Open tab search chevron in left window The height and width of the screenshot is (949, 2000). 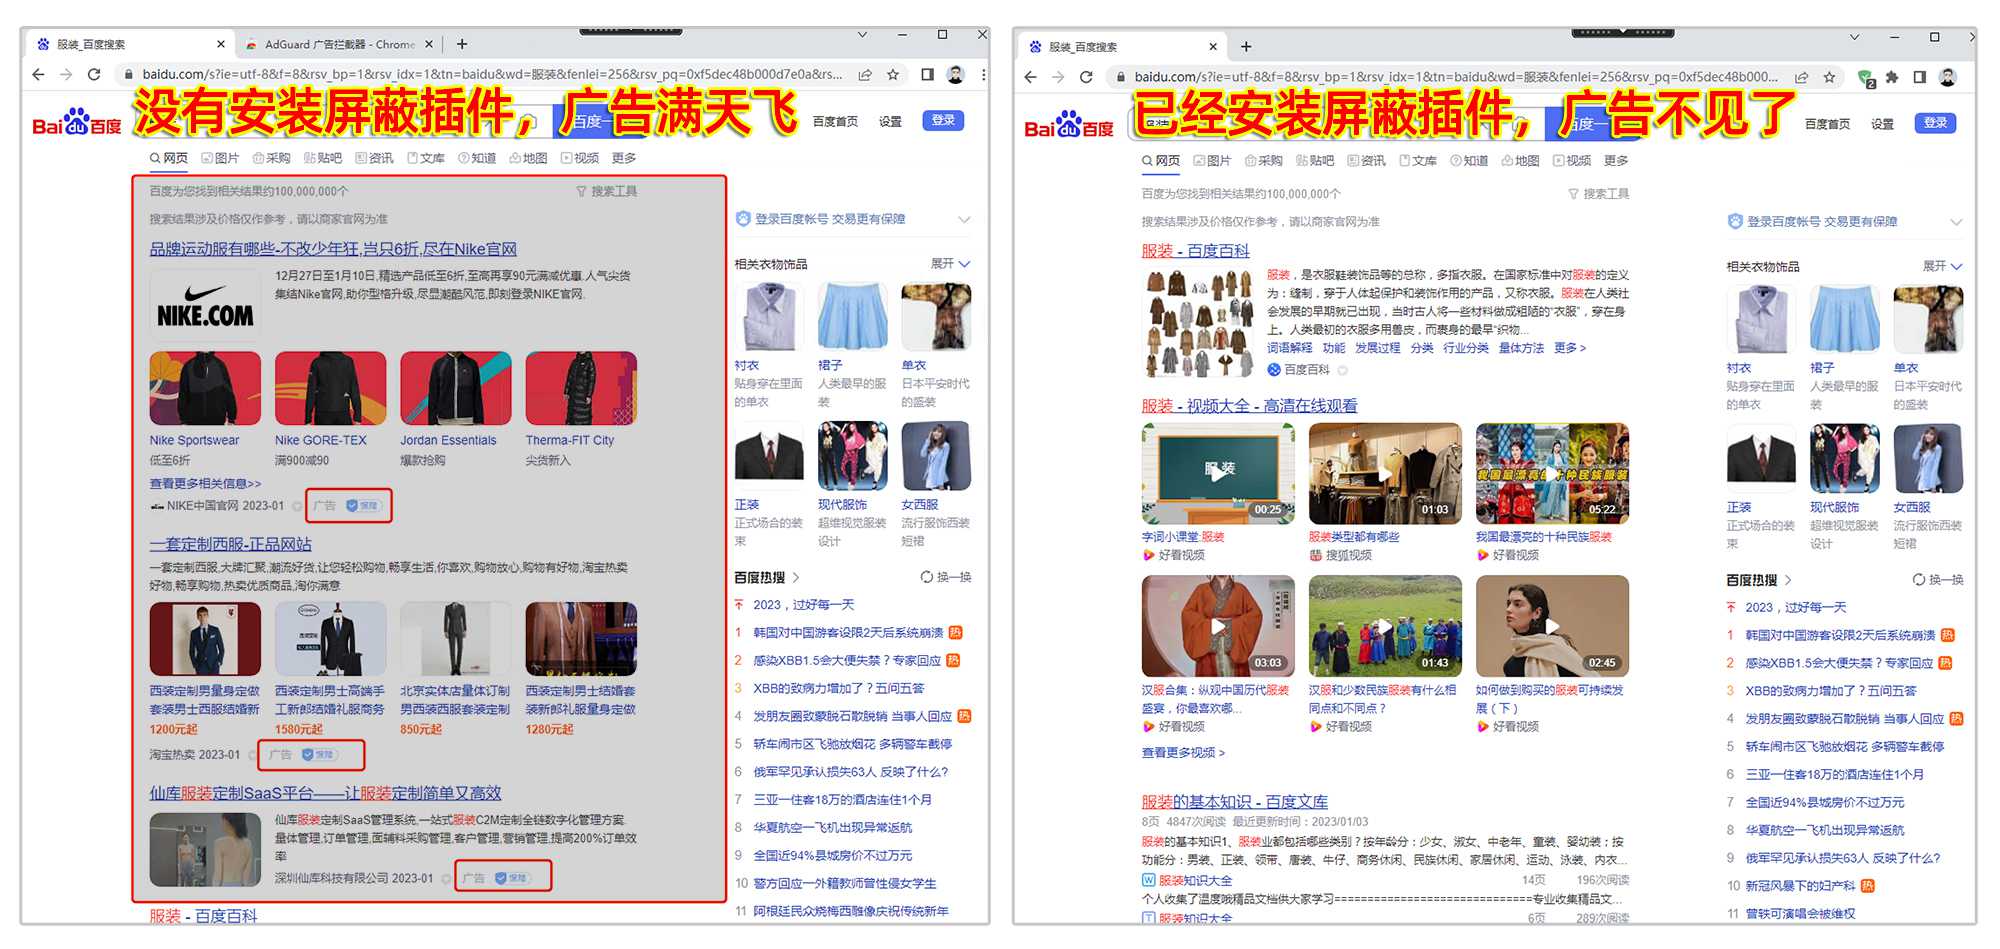tap(862, 35)
